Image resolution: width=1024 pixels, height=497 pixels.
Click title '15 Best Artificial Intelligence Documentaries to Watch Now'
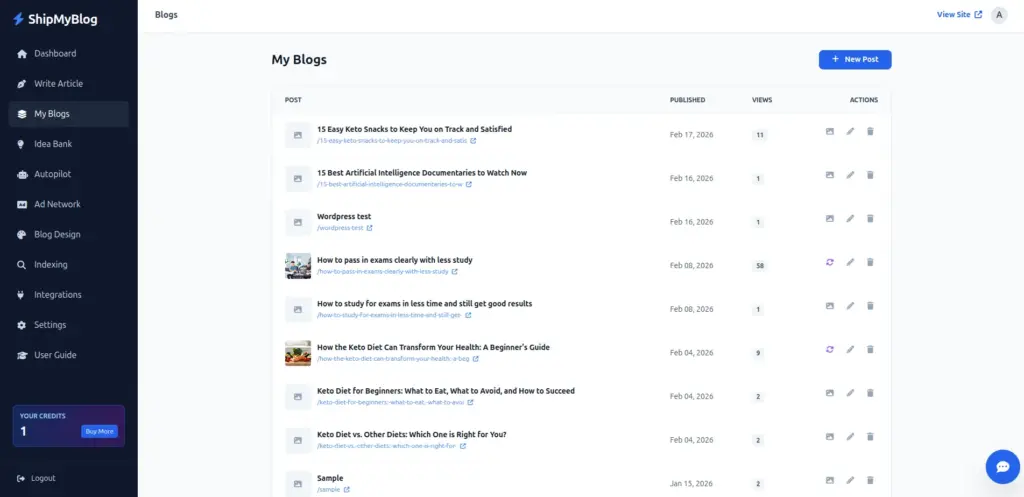(x=422, y=173)
